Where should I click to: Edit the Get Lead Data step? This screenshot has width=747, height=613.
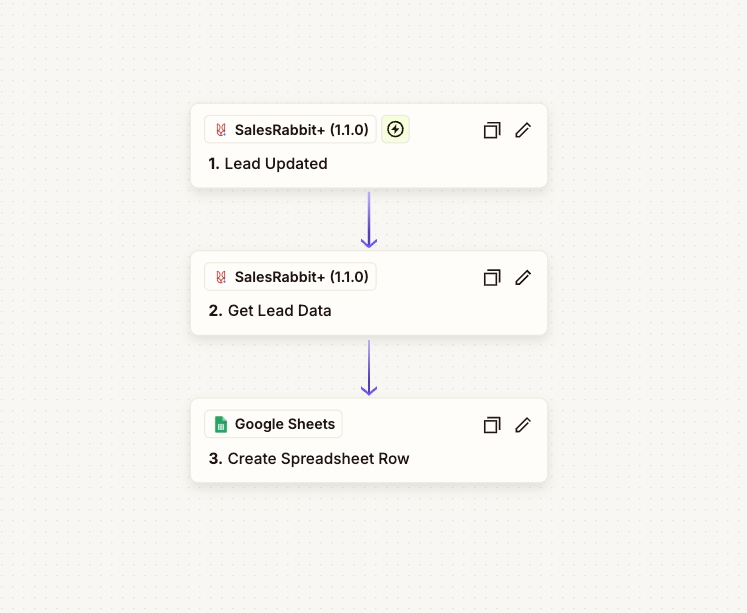click(523, 277)
